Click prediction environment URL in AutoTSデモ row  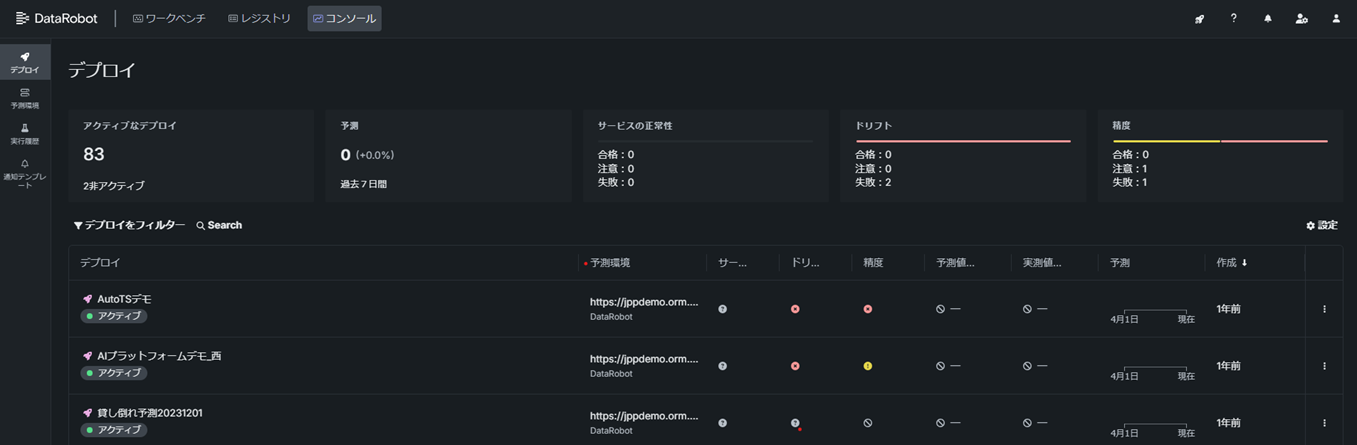644,301
